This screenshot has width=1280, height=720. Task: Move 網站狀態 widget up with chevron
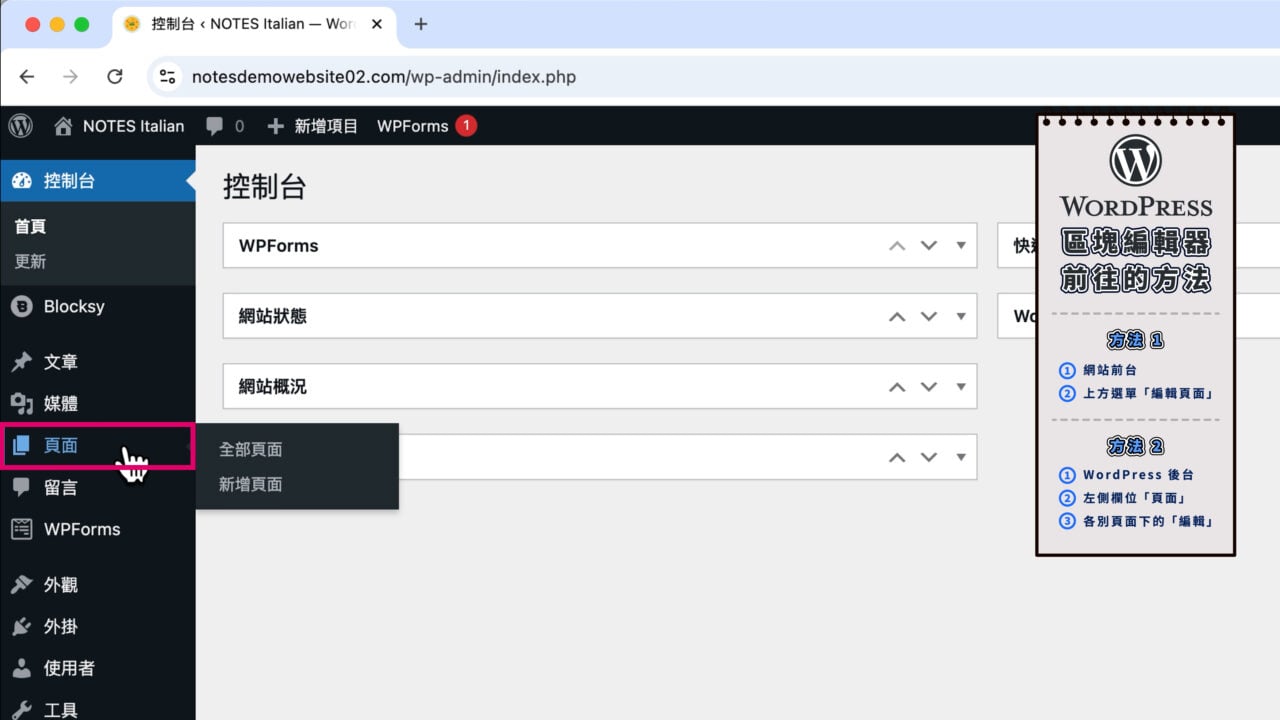click(x=897, y=316)
